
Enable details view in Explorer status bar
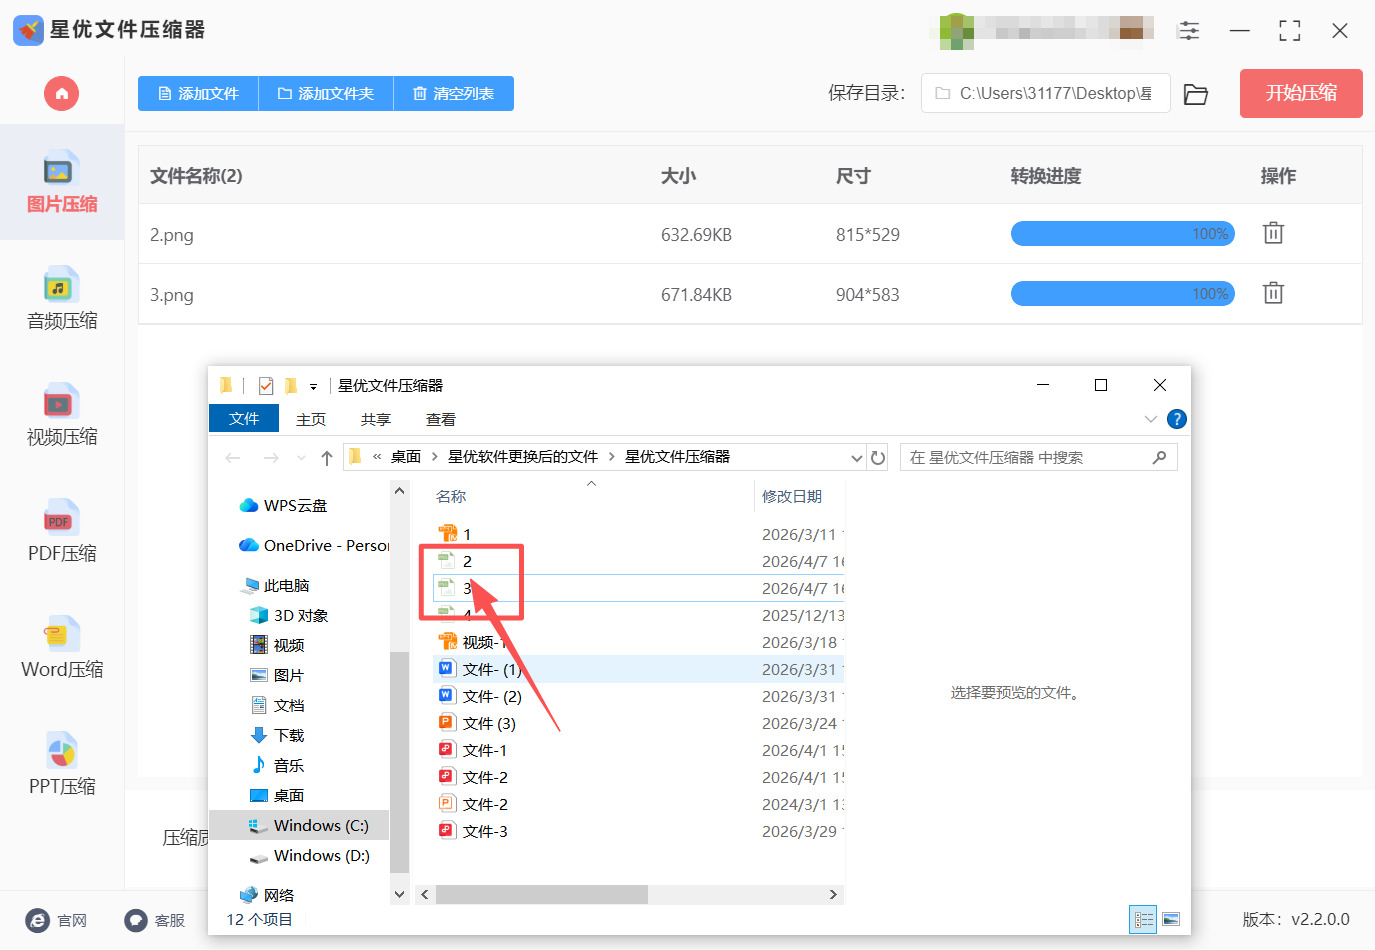click(x=1142, y=918)
